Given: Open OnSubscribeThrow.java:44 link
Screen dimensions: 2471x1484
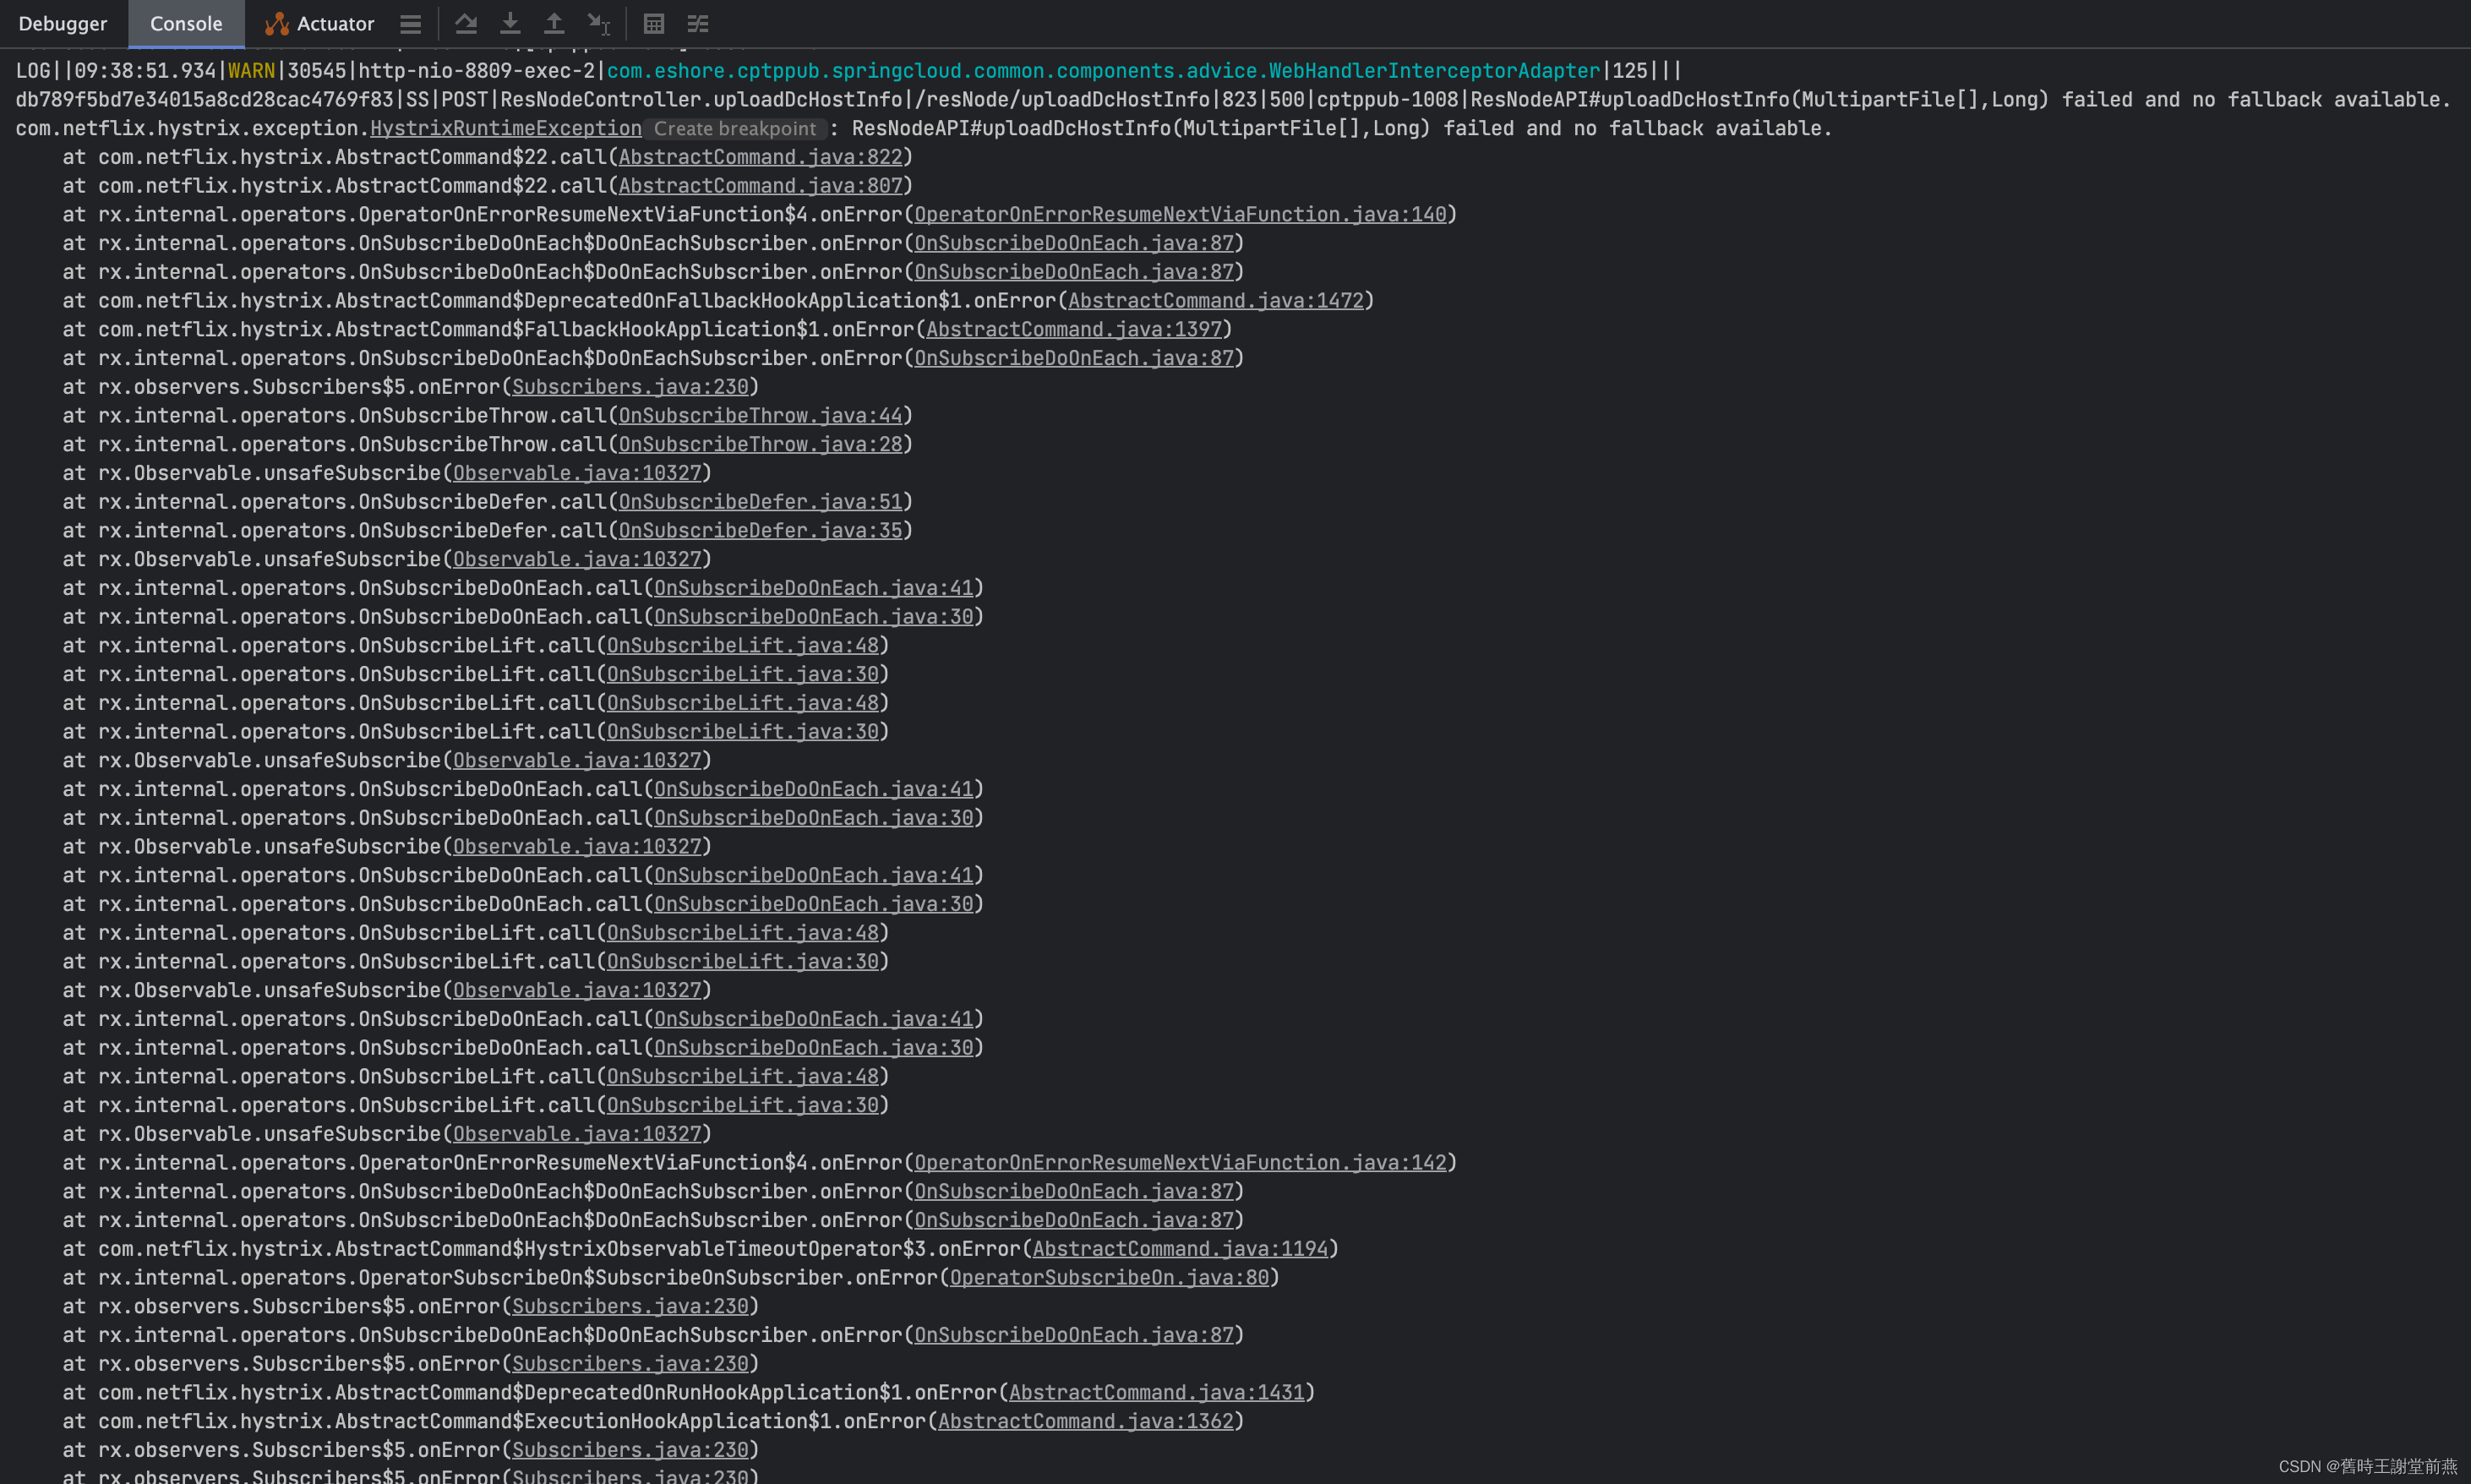Looking at the screenshot, I should [760, 415].
